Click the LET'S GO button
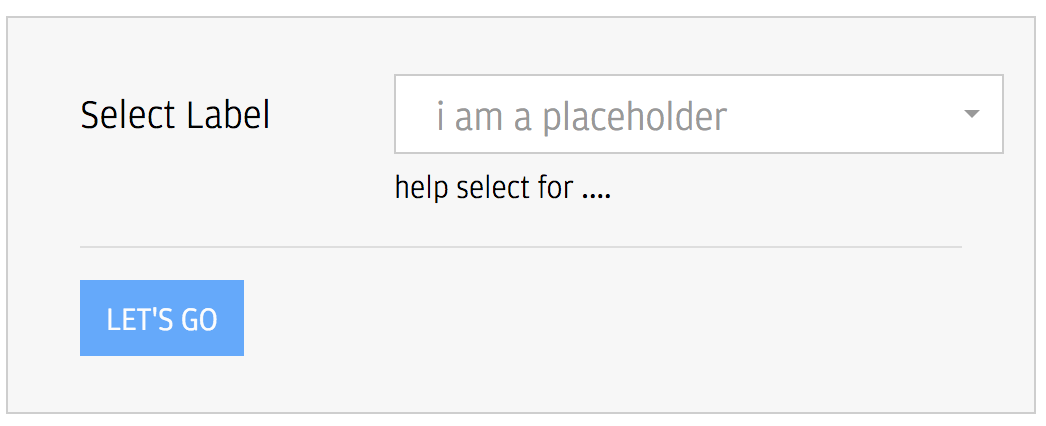Screen dimensions: 1046x426 coord(162,318)
